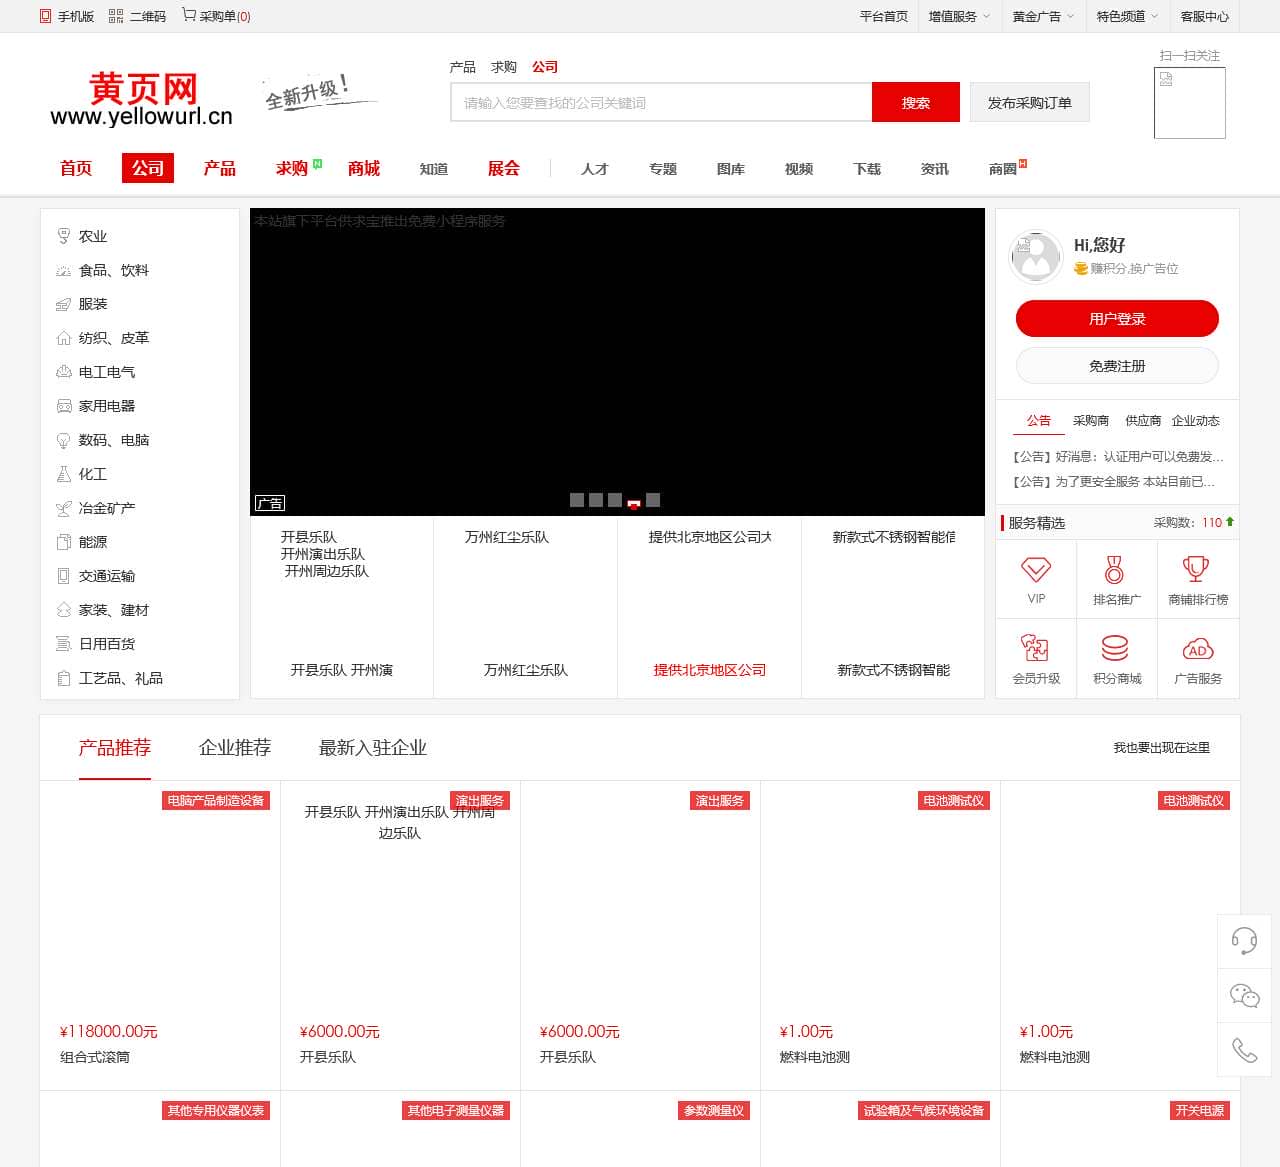Image resolution: width=1280 pixels, height=1167 pixels.
Task: Click the 免费注册 button
Action: (1117, 366)
